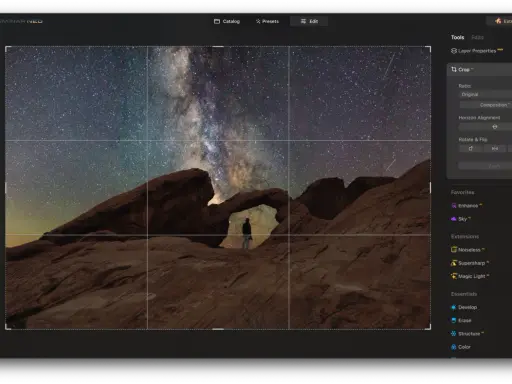The image size is (512, 384).
Task: Open the Develop tool
Action: (464, 307)
